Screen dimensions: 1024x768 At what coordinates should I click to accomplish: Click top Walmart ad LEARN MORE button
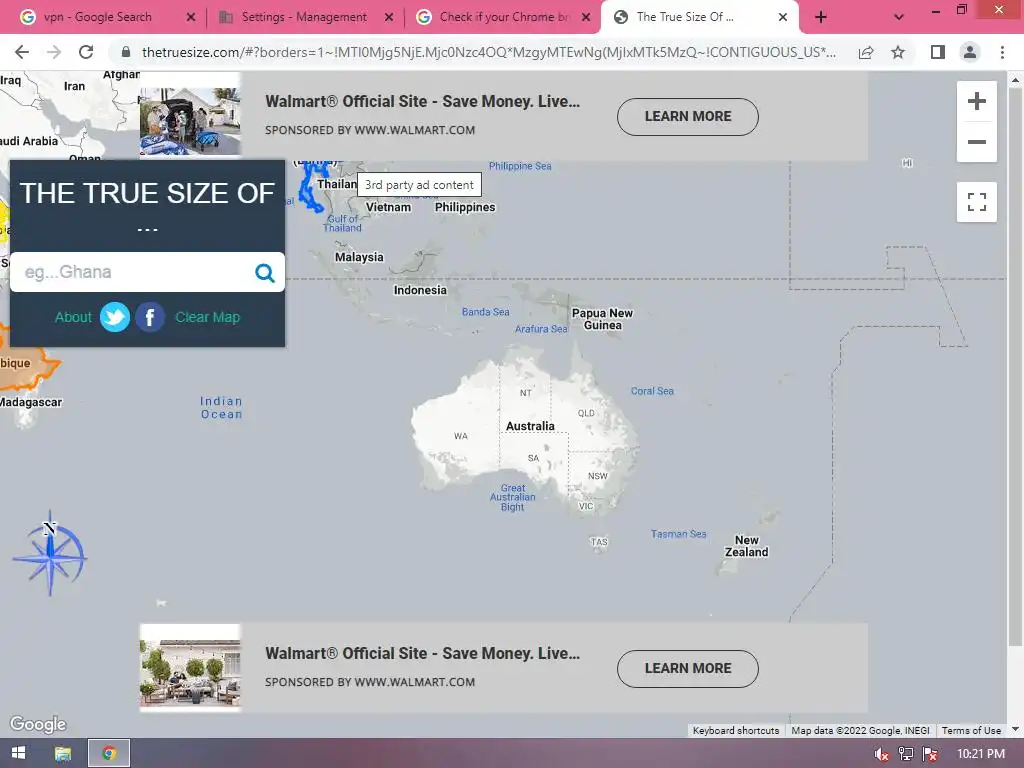click(688, 117)
